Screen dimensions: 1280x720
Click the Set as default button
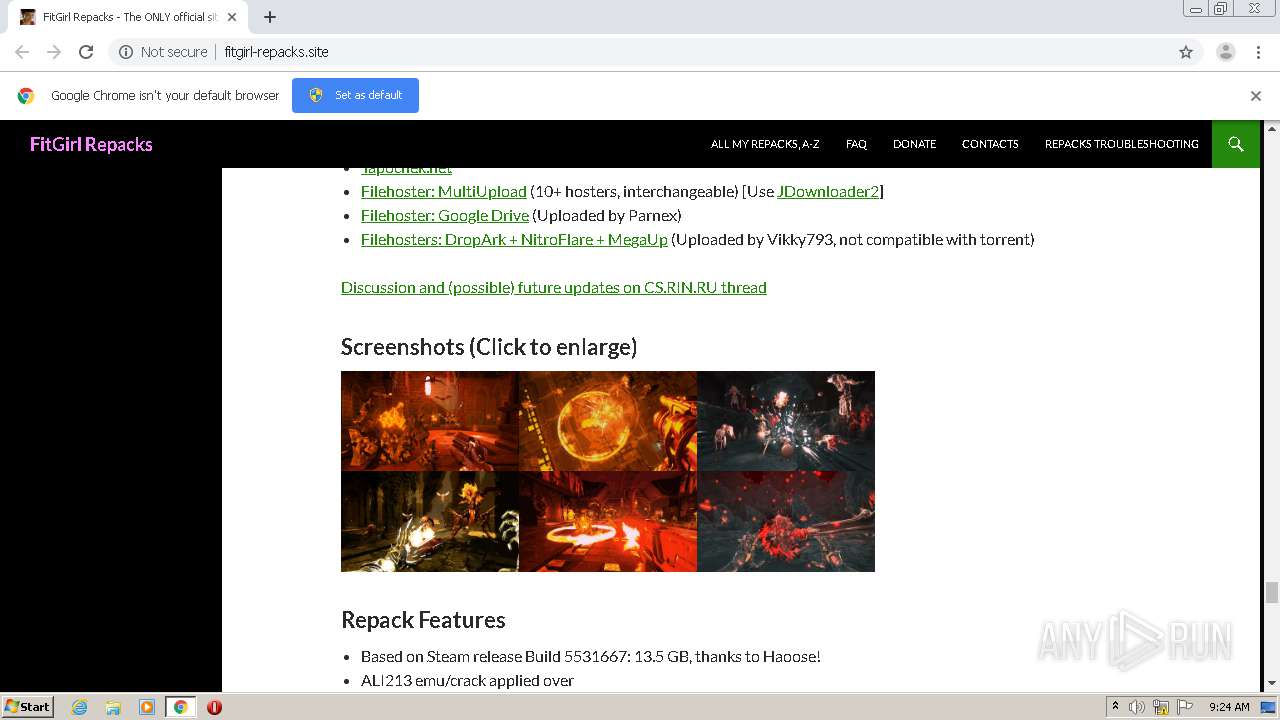[355, 95]
